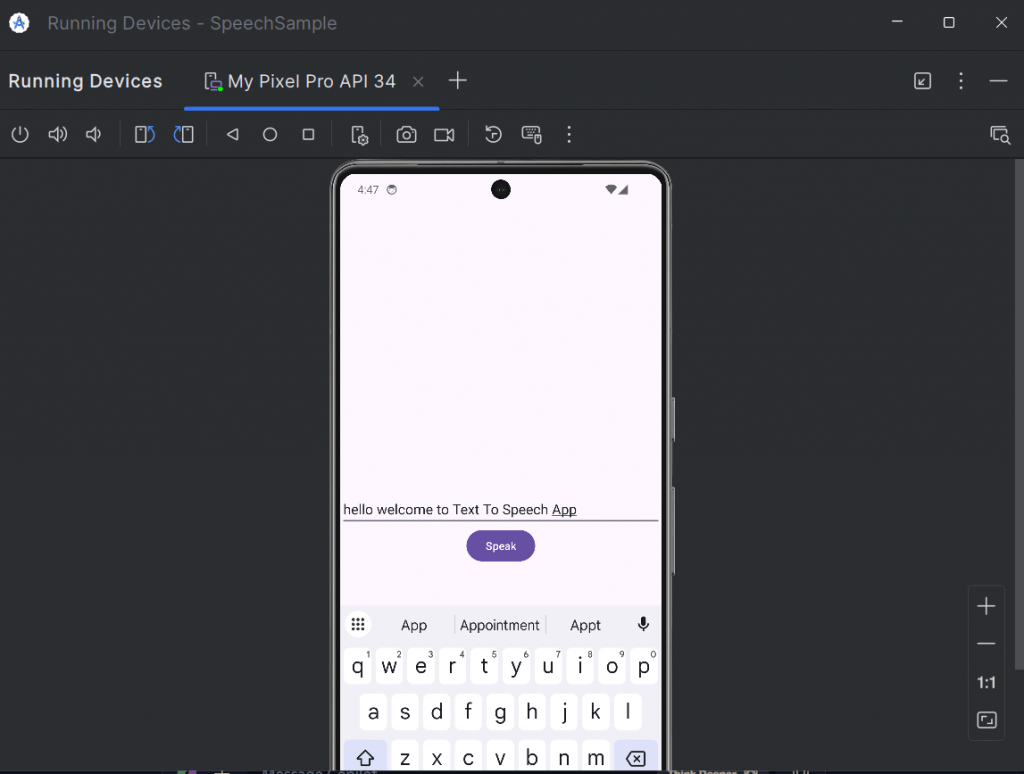This screenshot has height=774, width=1024.
Task: Tap the 'p' key on keyboard
Action: click(644, 666)
